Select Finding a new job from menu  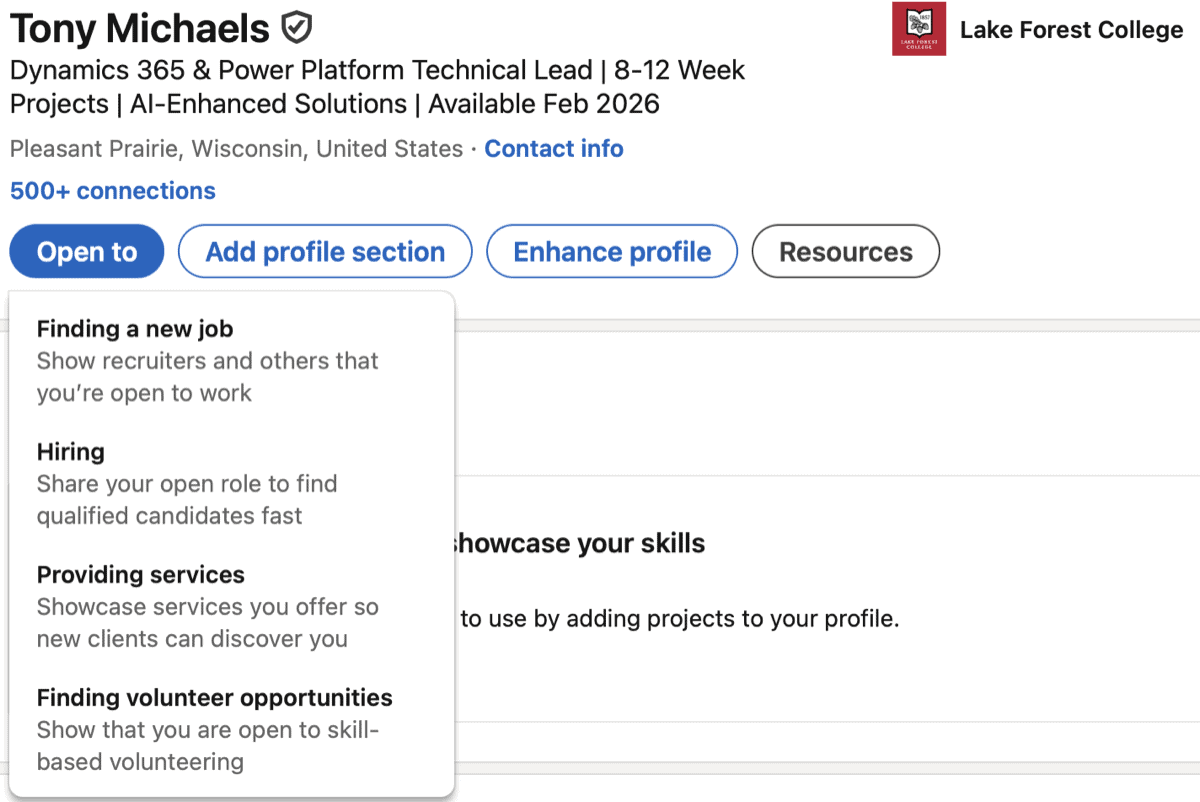[134, 329]
